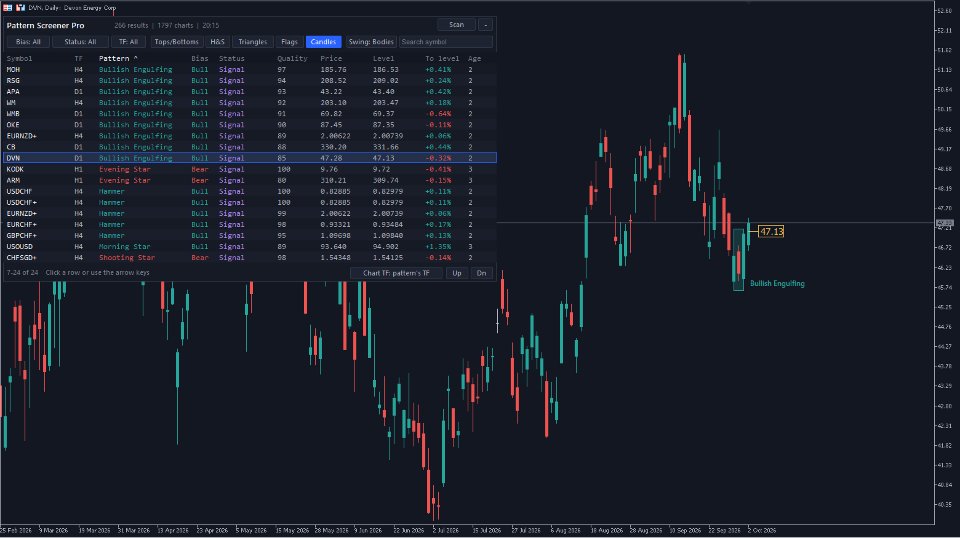Toggle the H&S pattern filter
Screen dimensions: 960x538
pyautogui.click(x=217, y=42)
